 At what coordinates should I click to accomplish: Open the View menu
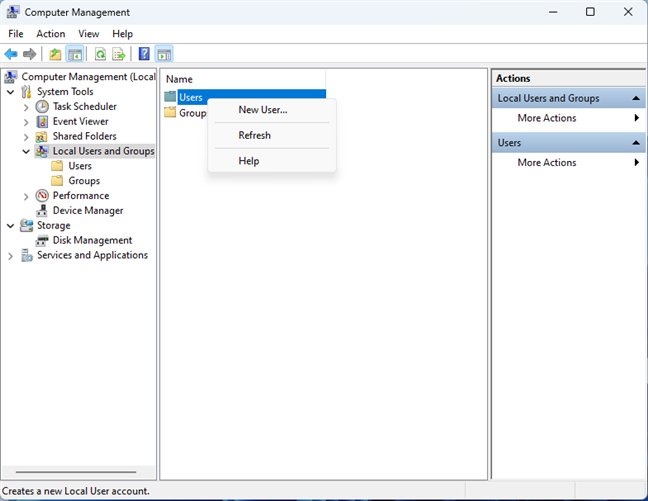[x=89, y=34]
